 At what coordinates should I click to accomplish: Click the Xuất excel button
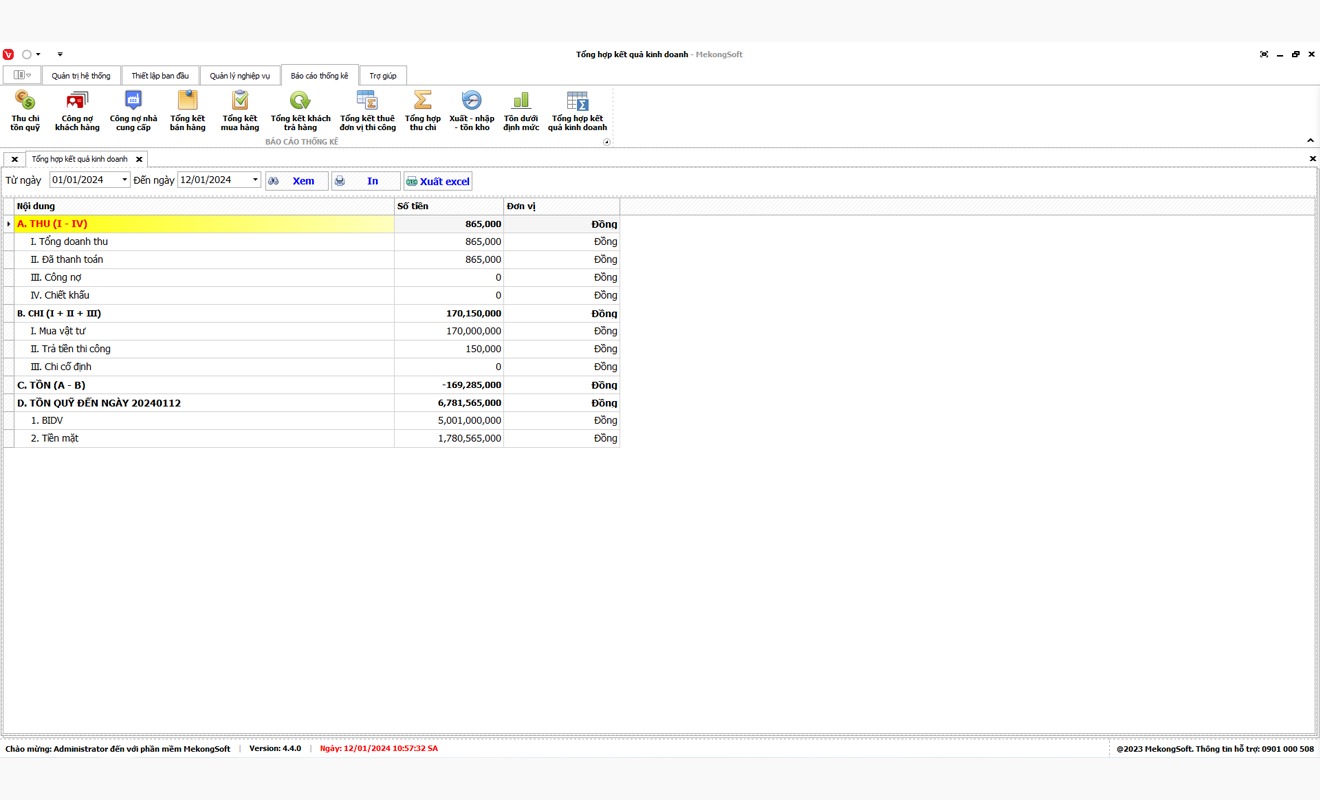pyautogui.click(x=438, y=181)
